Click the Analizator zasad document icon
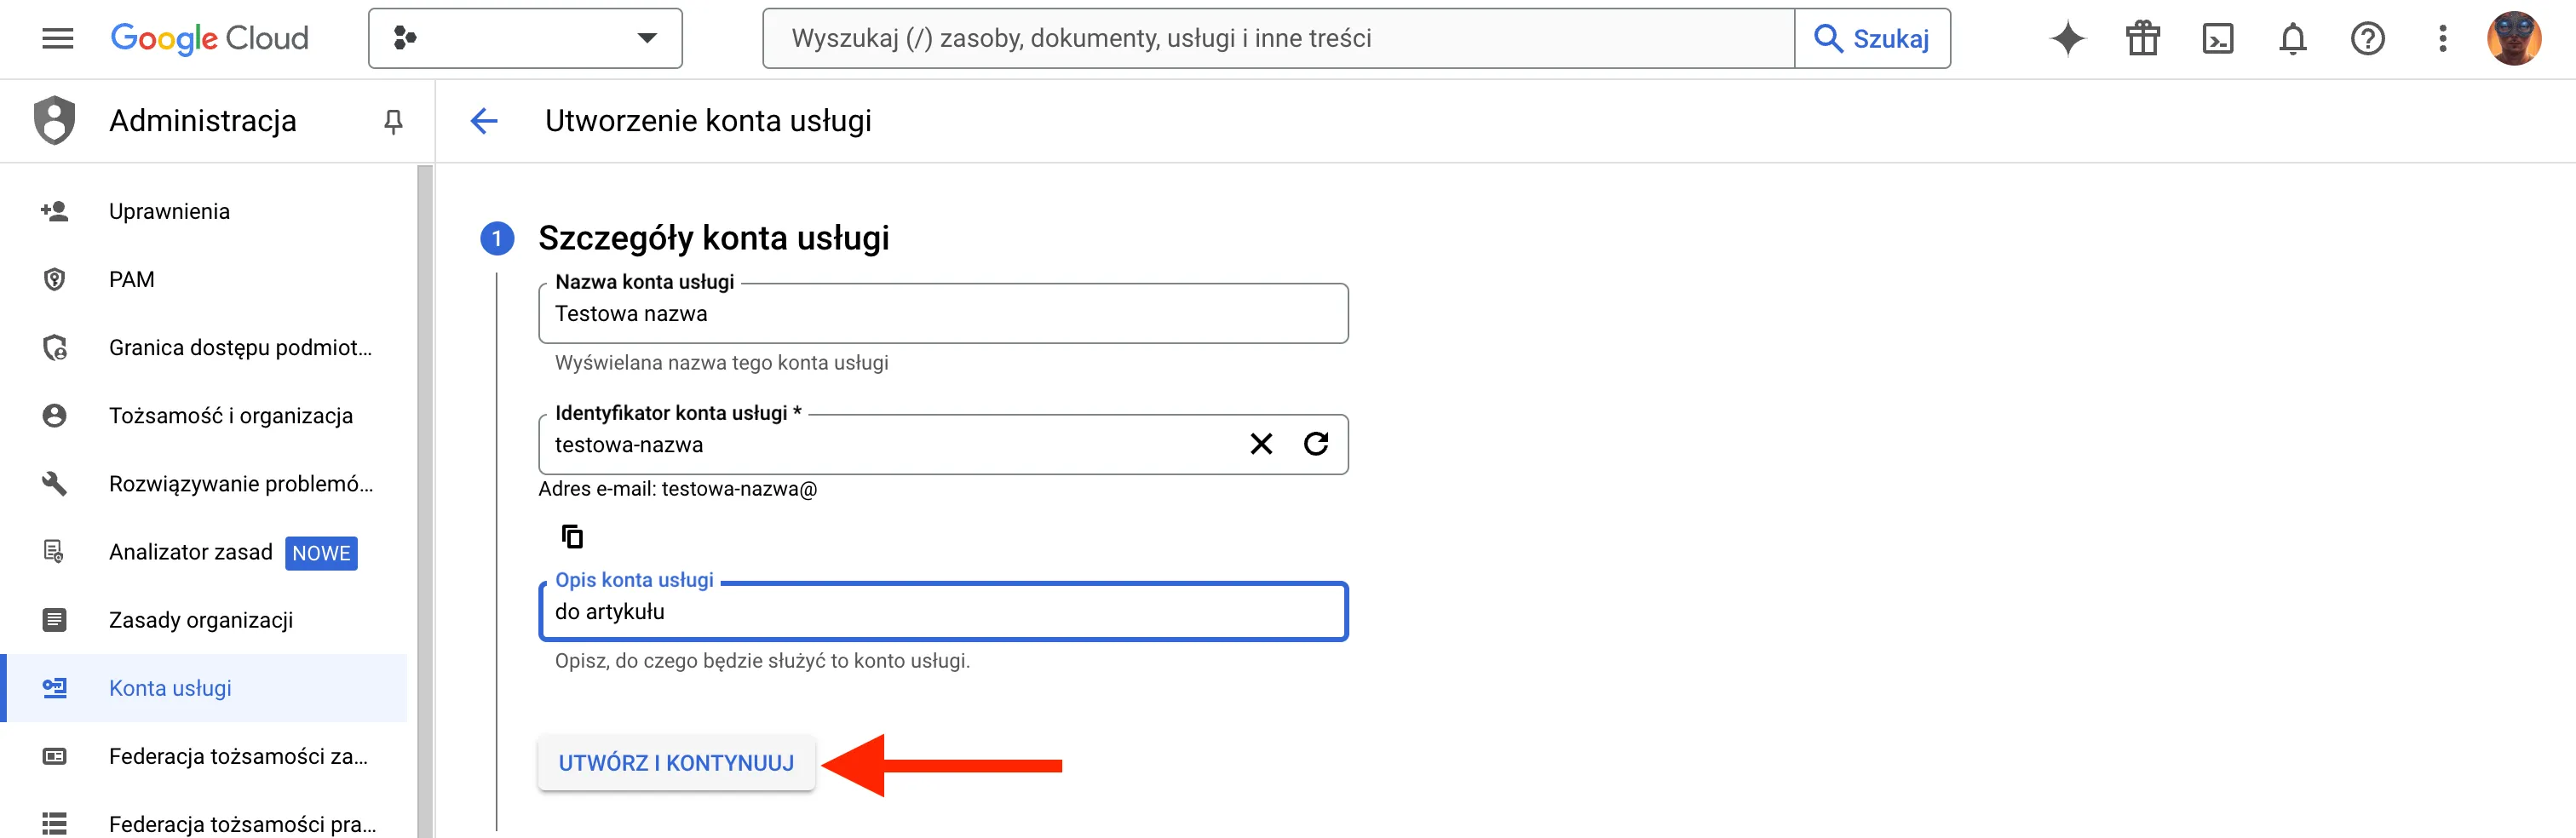The image size is (2576, 838). [x=54, y=551]
